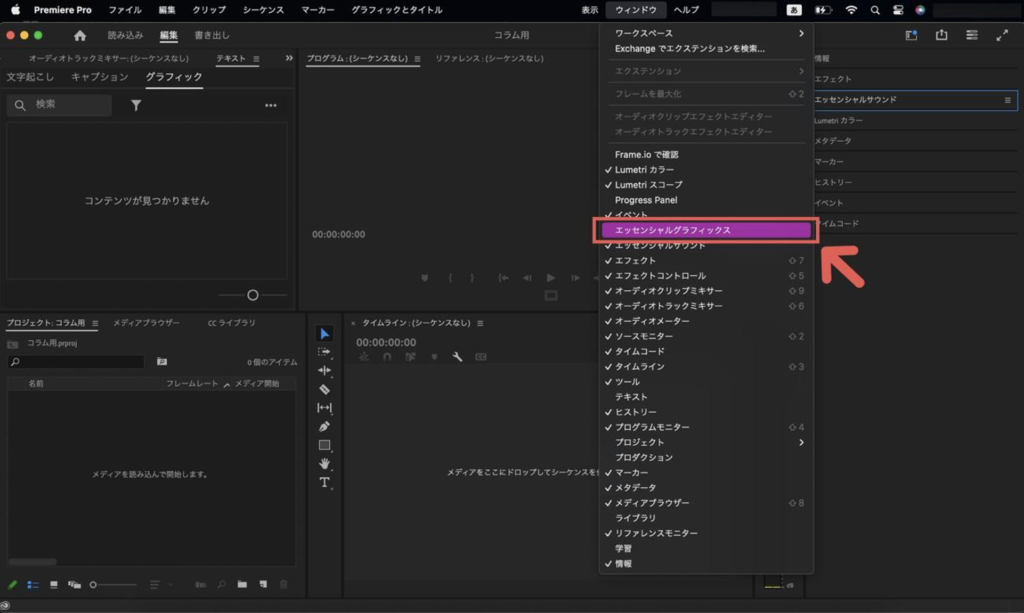Toggle the snap magnet icon in the timeline
This screenshot has height=613, width=1024.
coord(387,356)
